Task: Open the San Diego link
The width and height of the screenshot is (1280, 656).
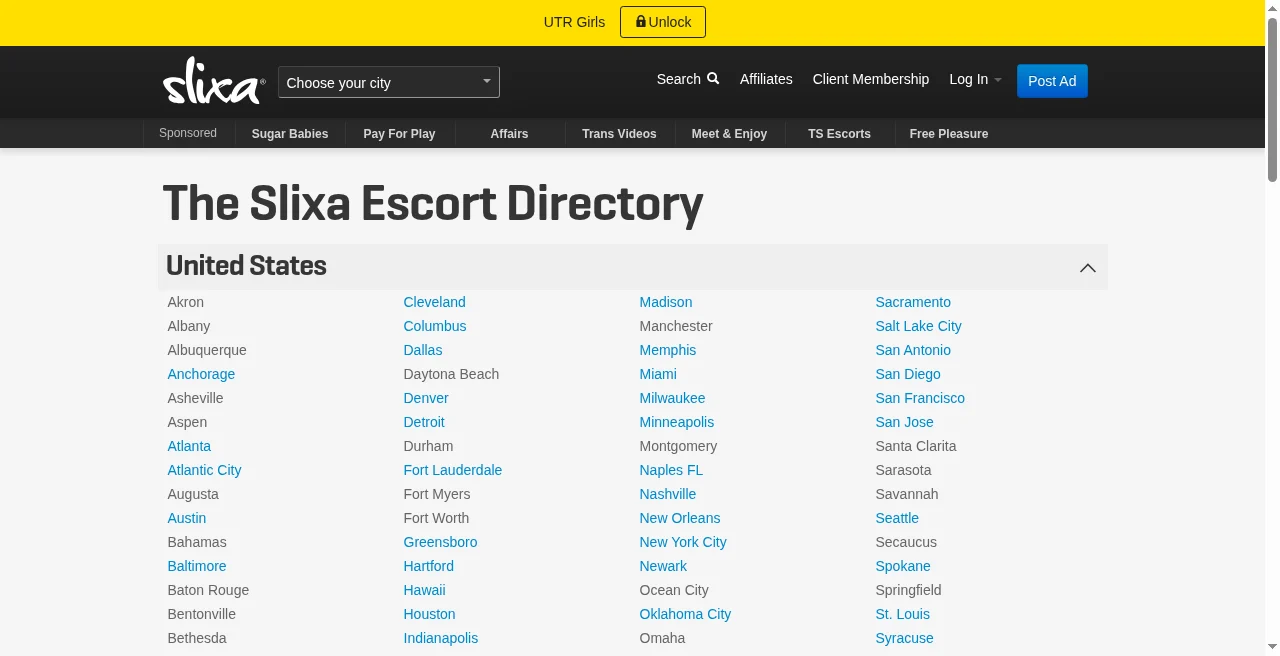Action: (908, 374)
